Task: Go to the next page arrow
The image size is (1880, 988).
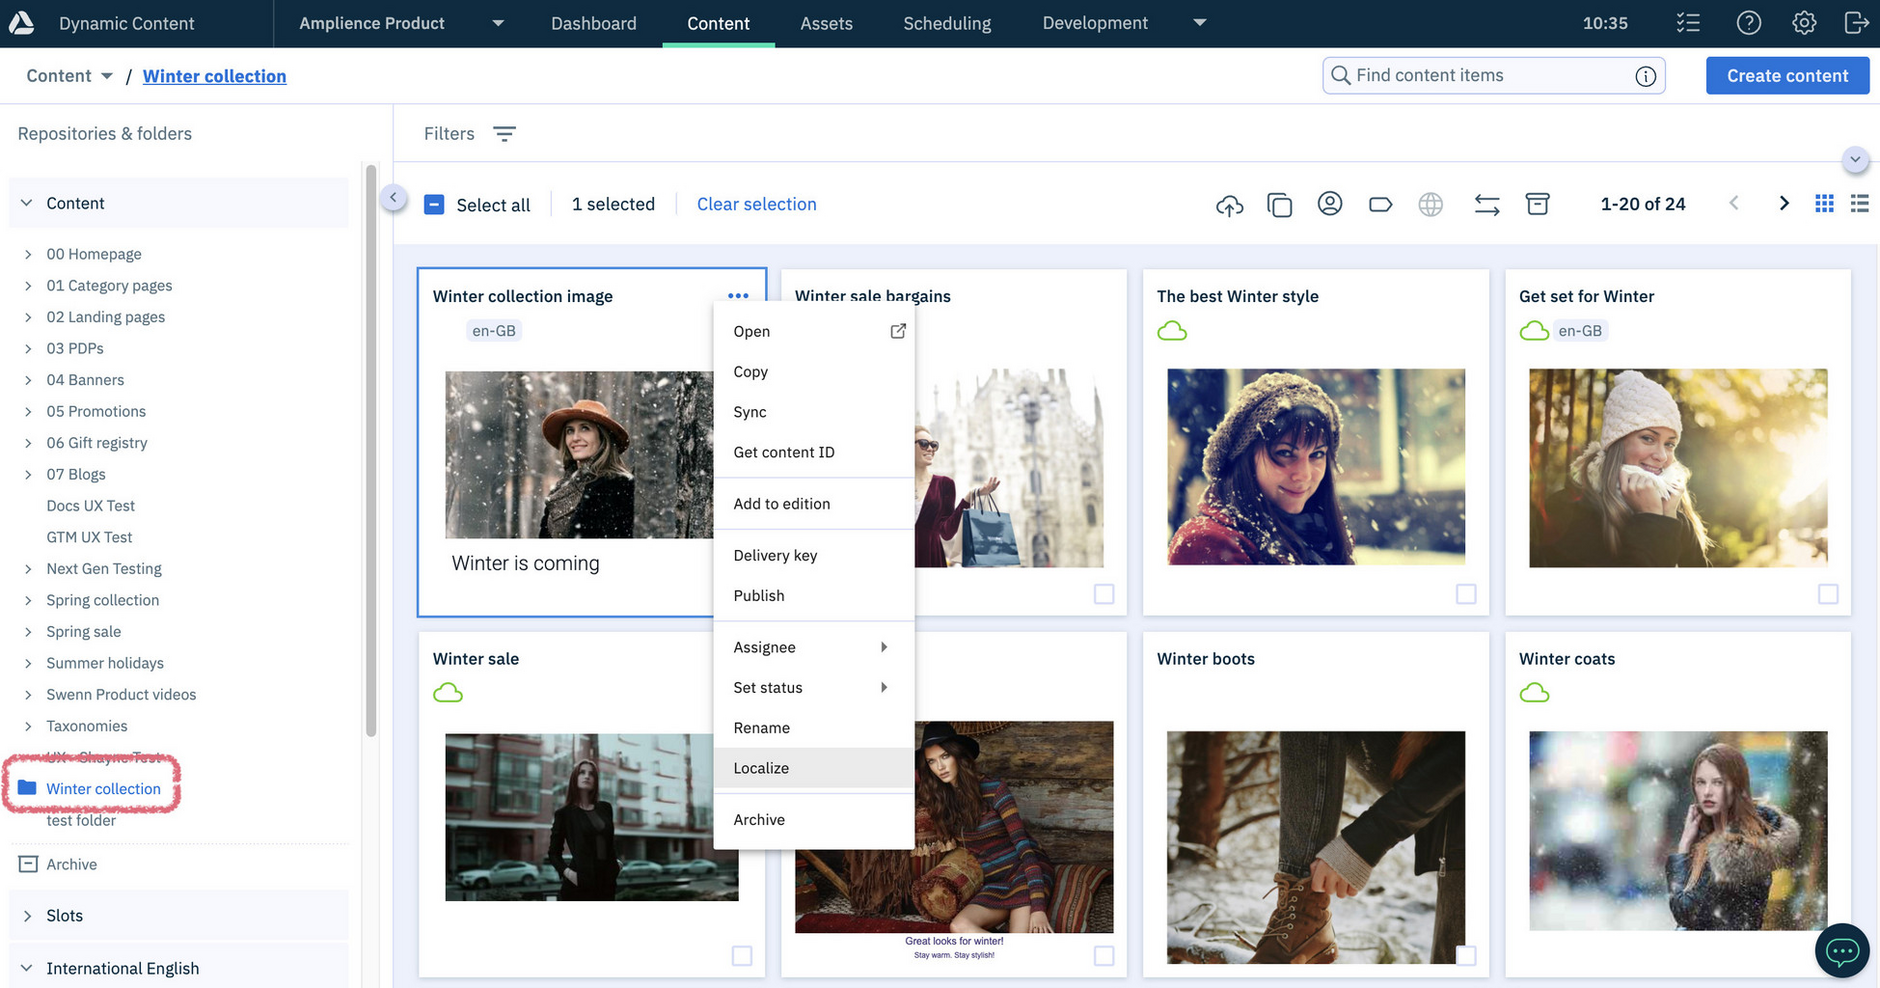Action: (x=1783, y=204)
